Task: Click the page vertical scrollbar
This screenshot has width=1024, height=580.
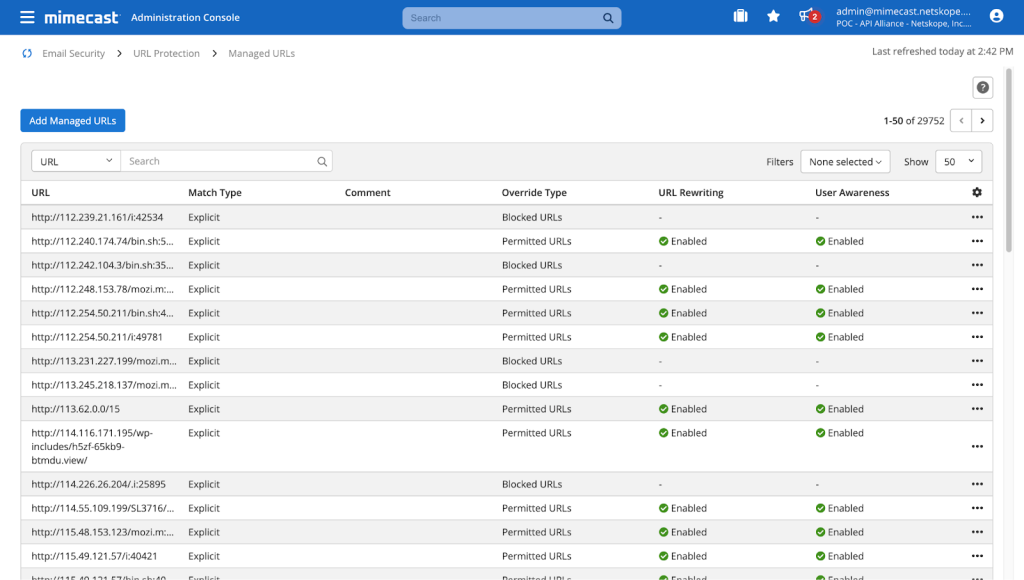Action: [x=1008, y=160]
